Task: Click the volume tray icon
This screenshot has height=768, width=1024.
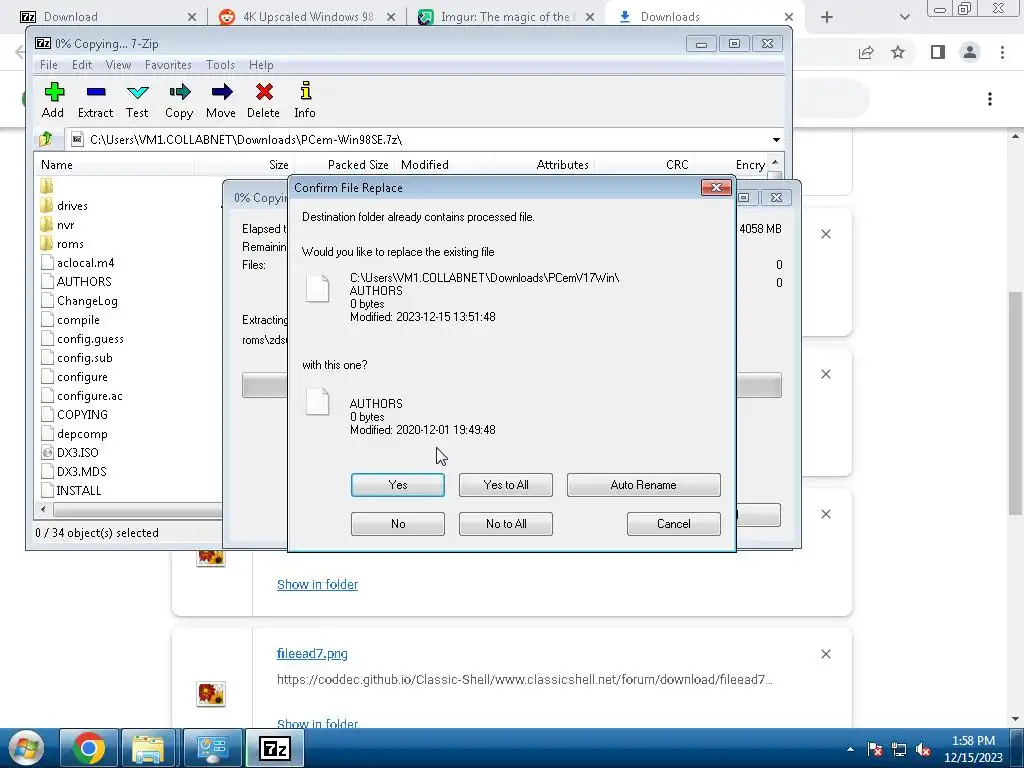Action: tap(923, 750)
